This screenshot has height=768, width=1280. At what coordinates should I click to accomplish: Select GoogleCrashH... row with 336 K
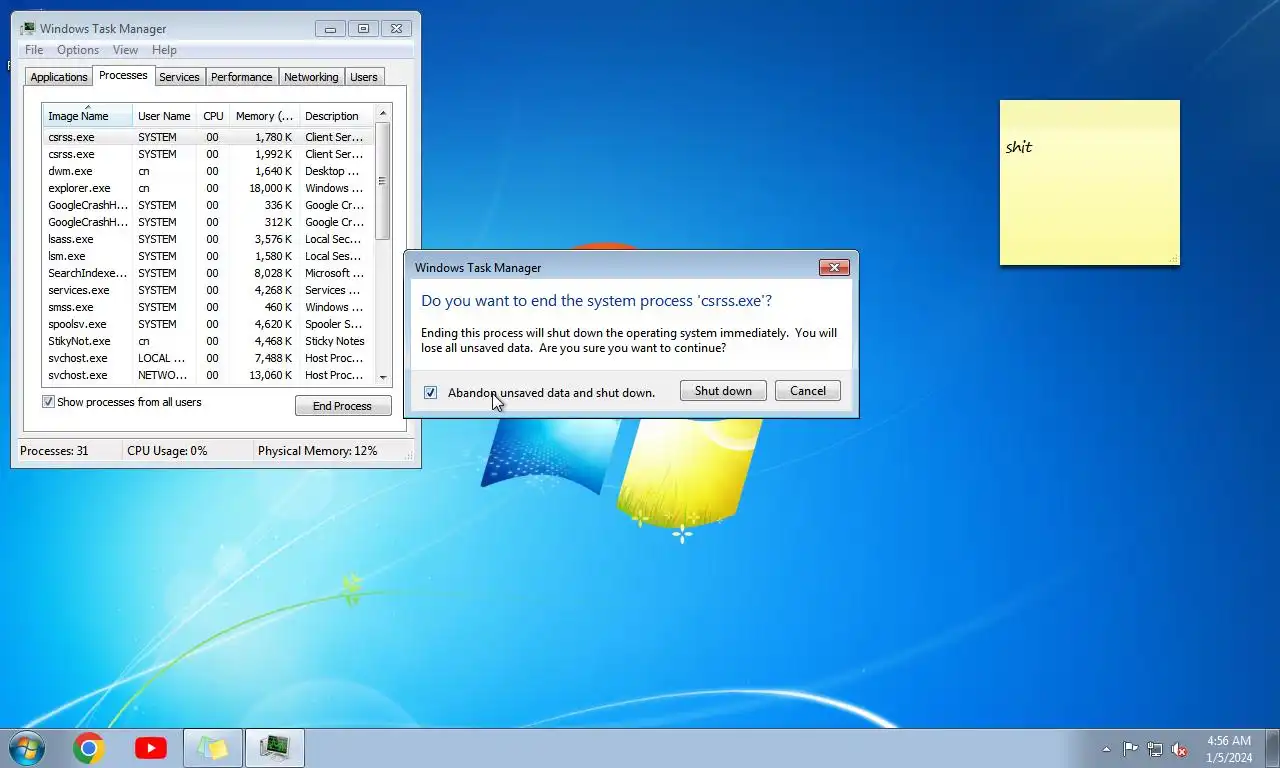pos(208,205)
